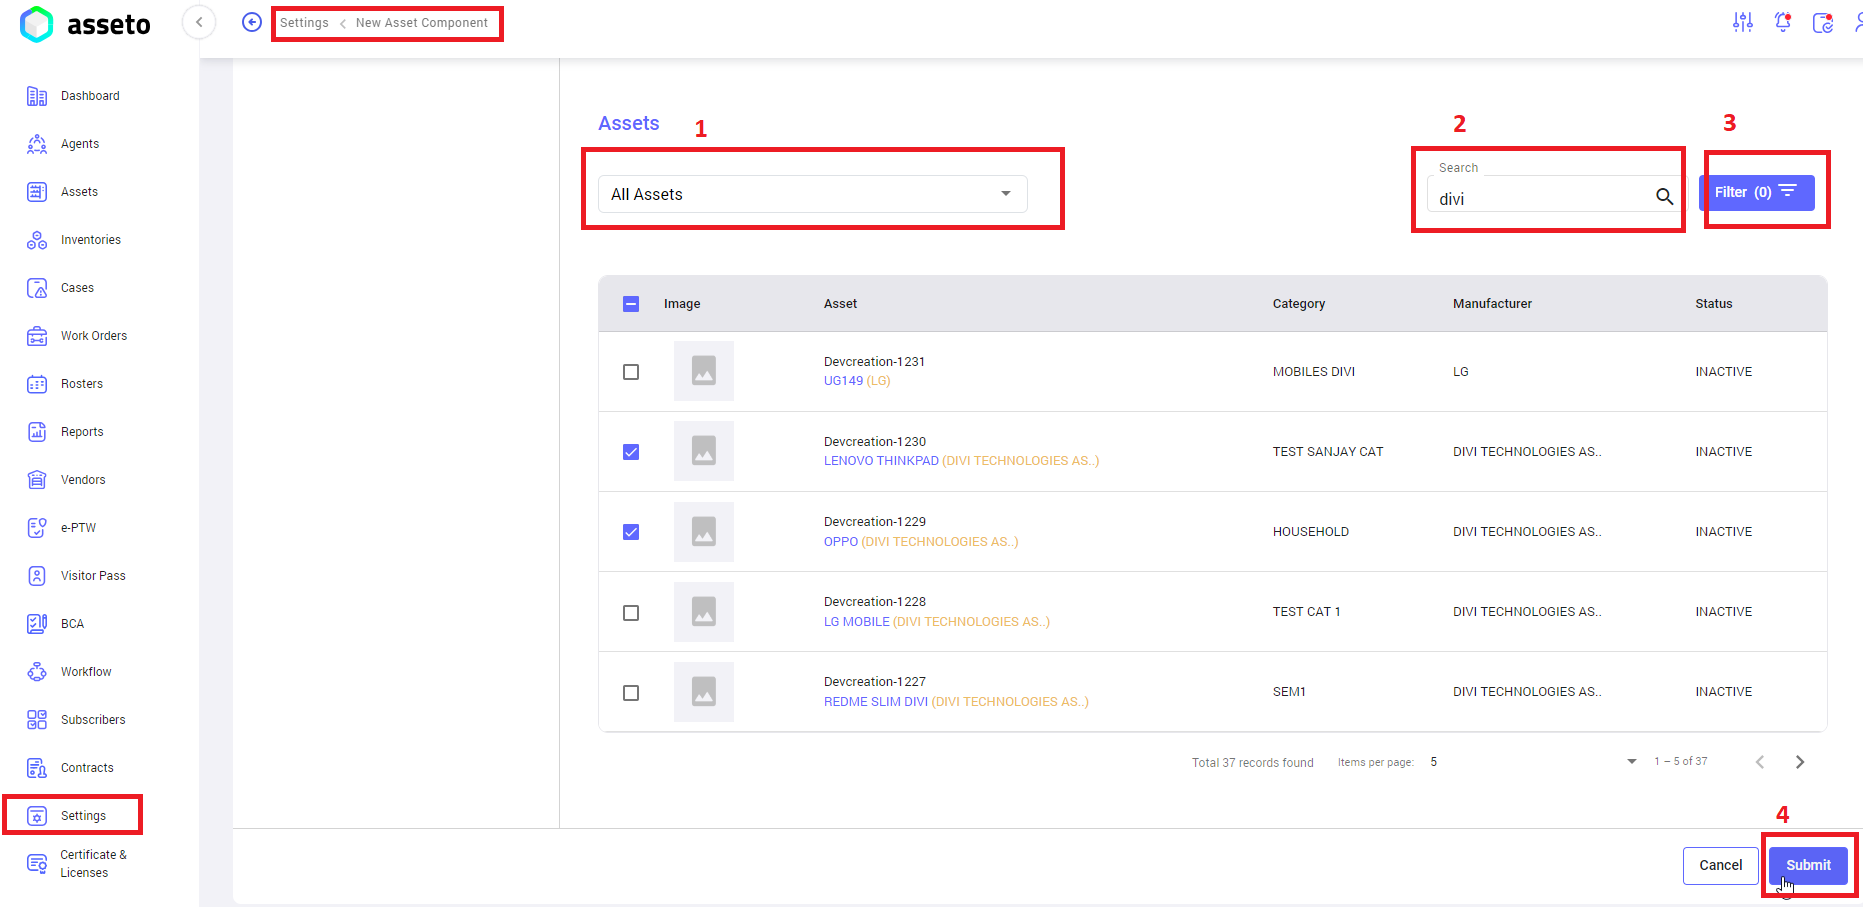Open the Filter (0) options
1863x907 pixels.
1756,192
